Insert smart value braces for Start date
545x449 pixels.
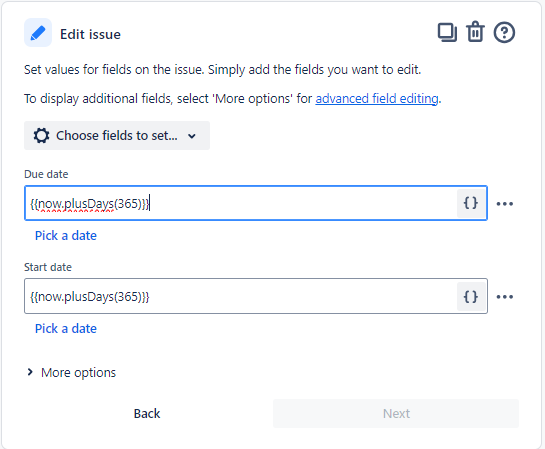pyautogui.click(x=471, y=296)
